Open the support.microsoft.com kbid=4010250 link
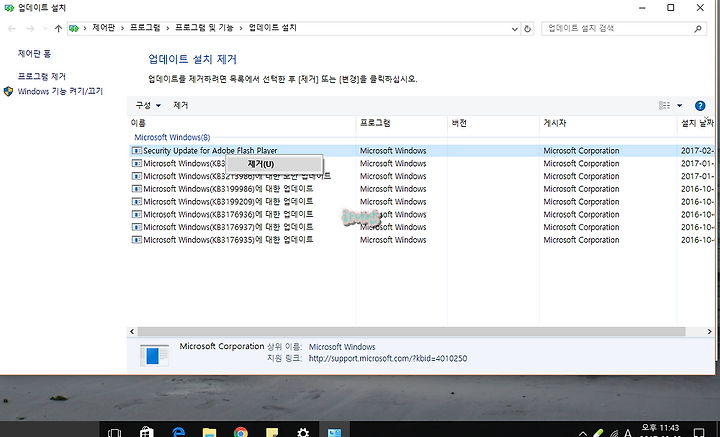This screenshot has width=720, height=437. point(388,359)
